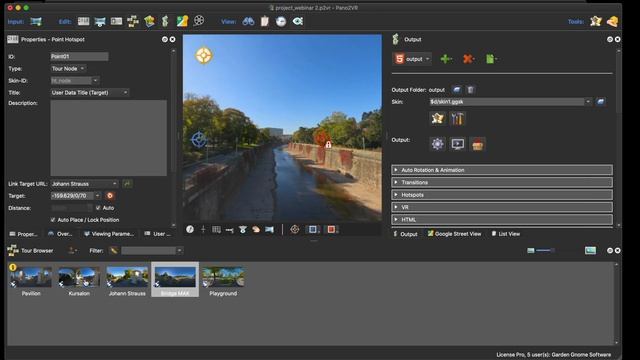The height and width of the screenshot is (360, 640).
Task: Open Tour Browser icon in the Edit toolbar
Action: click(133, 21)
